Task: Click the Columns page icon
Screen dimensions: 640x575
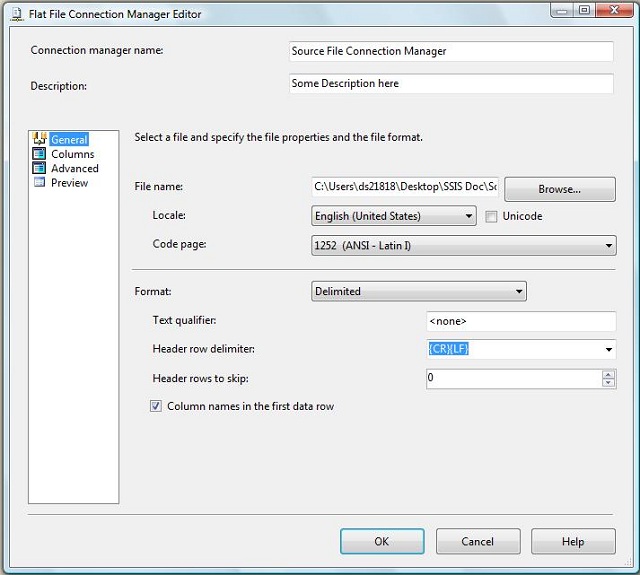Action: coord(40,154)
